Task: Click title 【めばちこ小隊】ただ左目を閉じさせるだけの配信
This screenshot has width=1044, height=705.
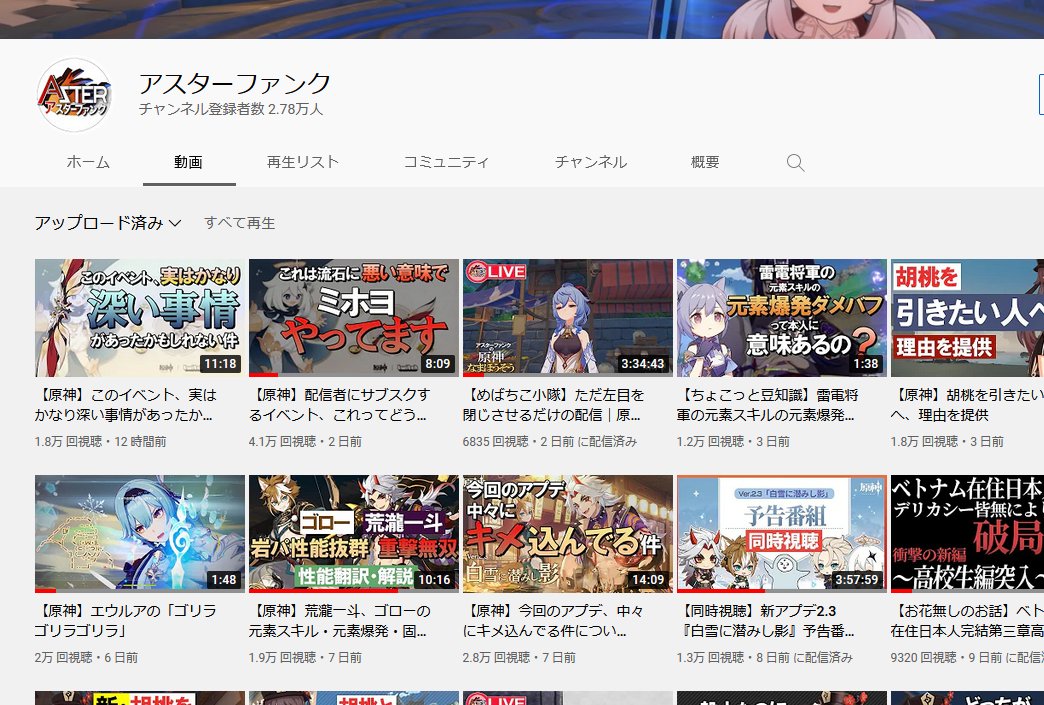Action: (553, 405)
